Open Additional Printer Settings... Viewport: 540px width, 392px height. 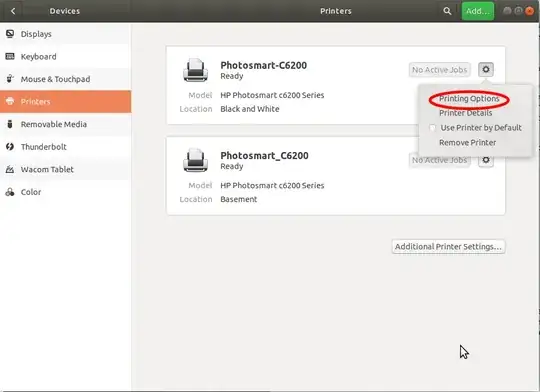(x=448, y=247)
